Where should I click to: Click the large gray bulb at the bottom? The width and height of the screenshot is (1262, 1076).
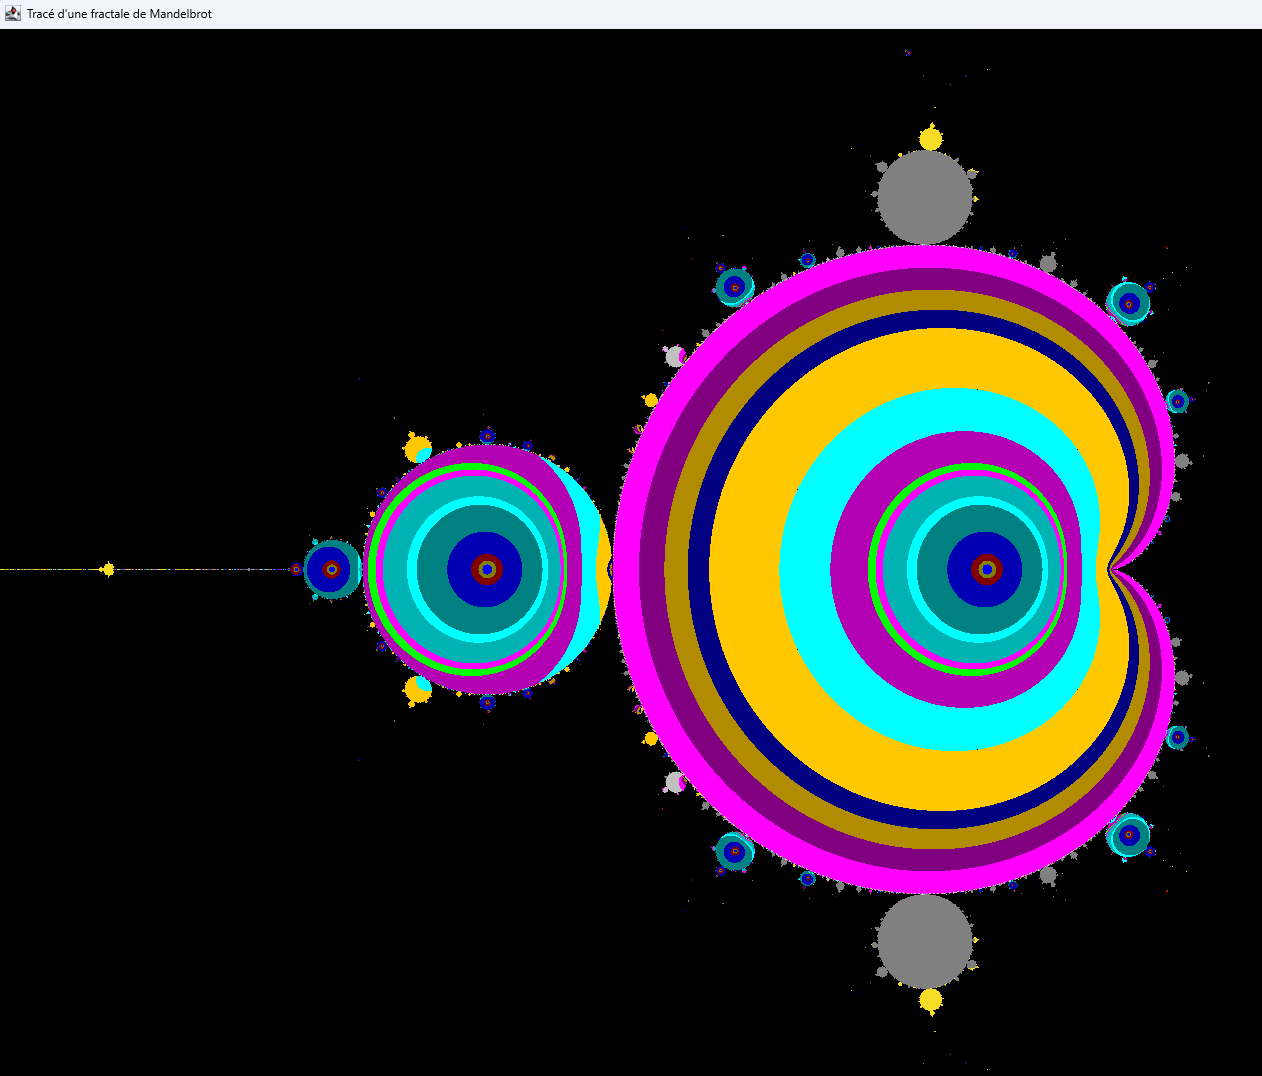[x=925, y=942]
